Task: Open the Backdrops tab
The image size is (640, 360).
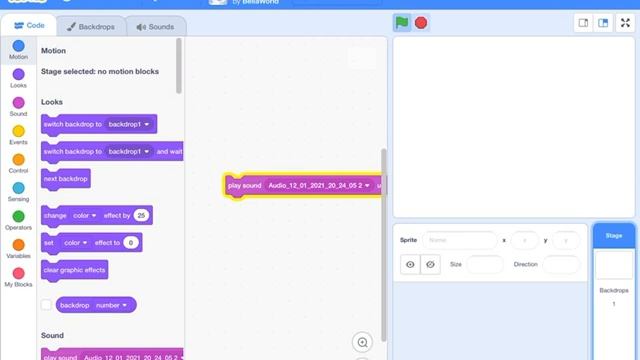Action: [91, 27]
